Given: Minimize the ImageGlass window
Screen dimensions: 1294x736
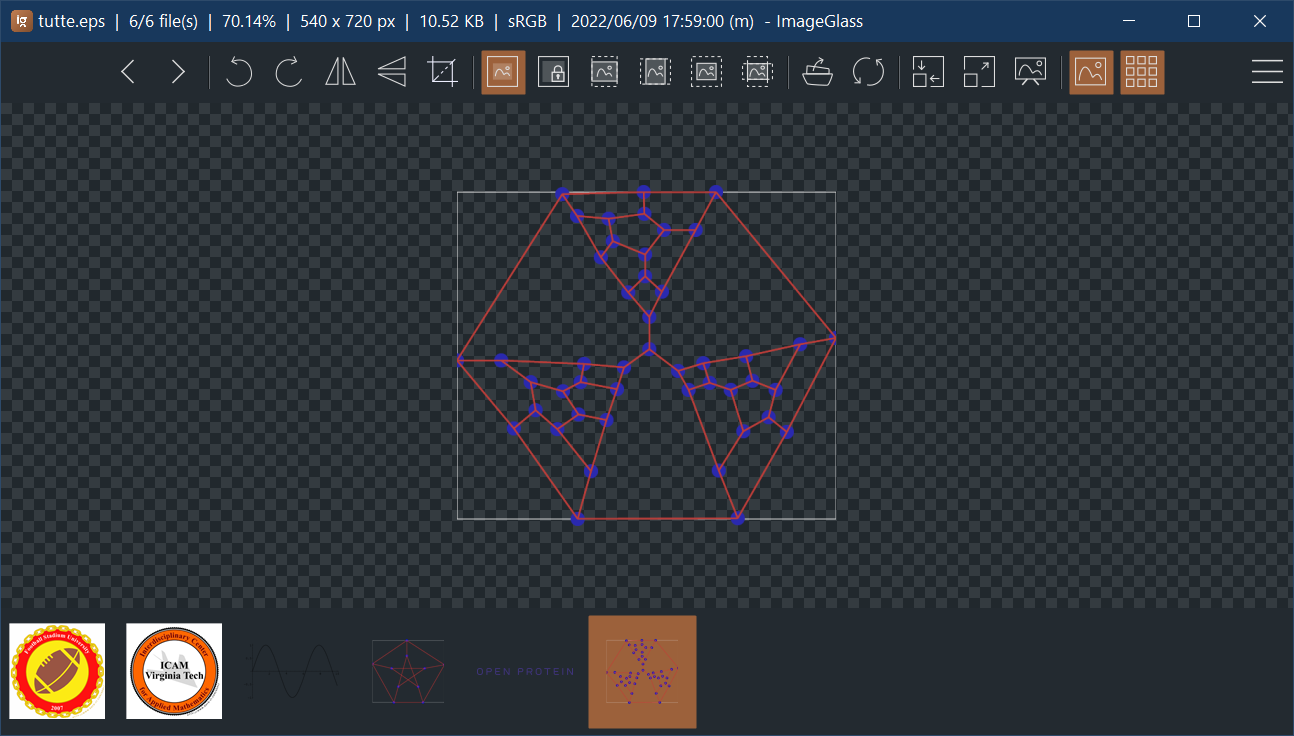Looking at the screenshot, I should 1128,21.
